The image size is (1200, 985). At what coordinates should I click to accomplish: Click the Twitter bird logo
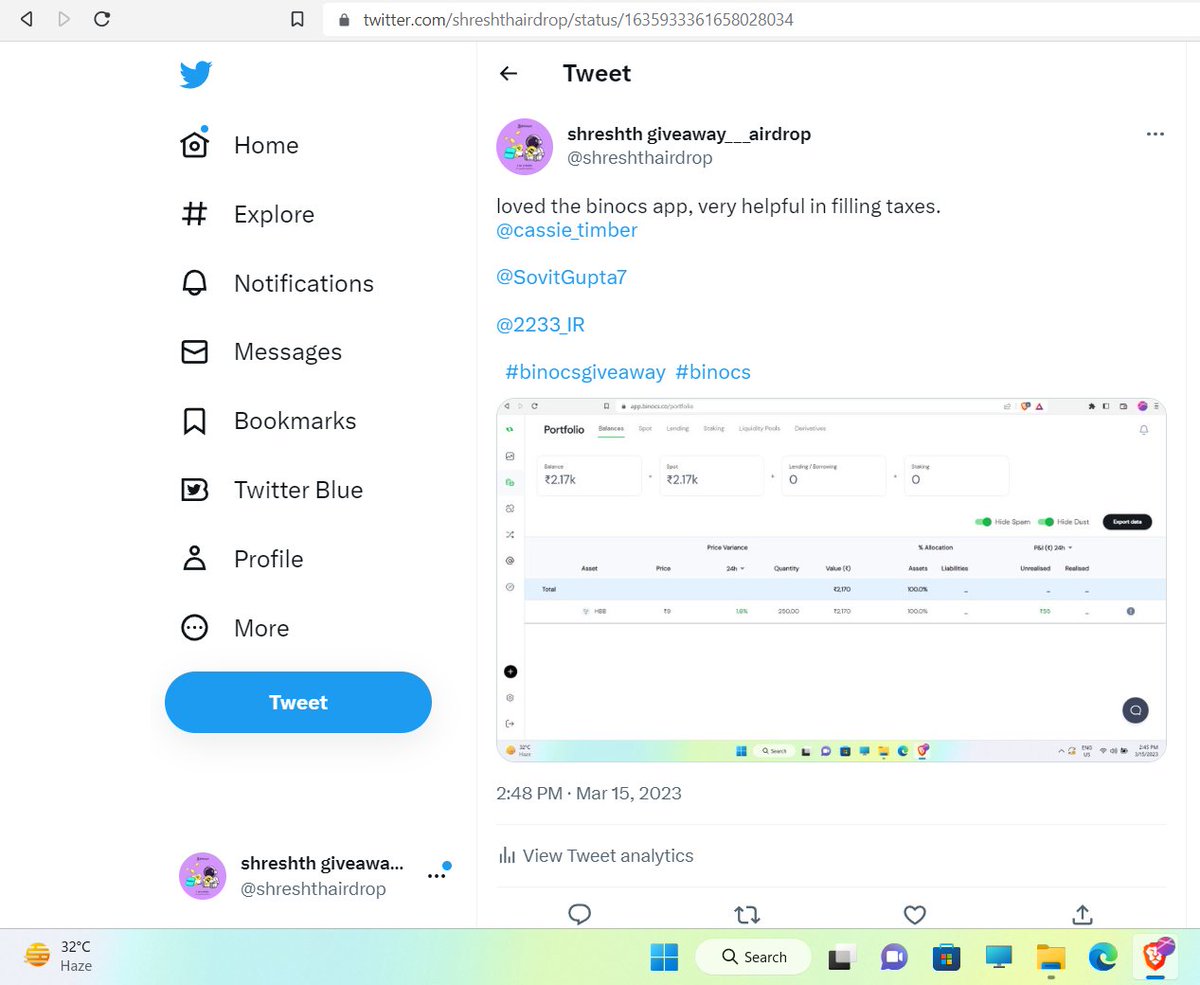(195, 75)
